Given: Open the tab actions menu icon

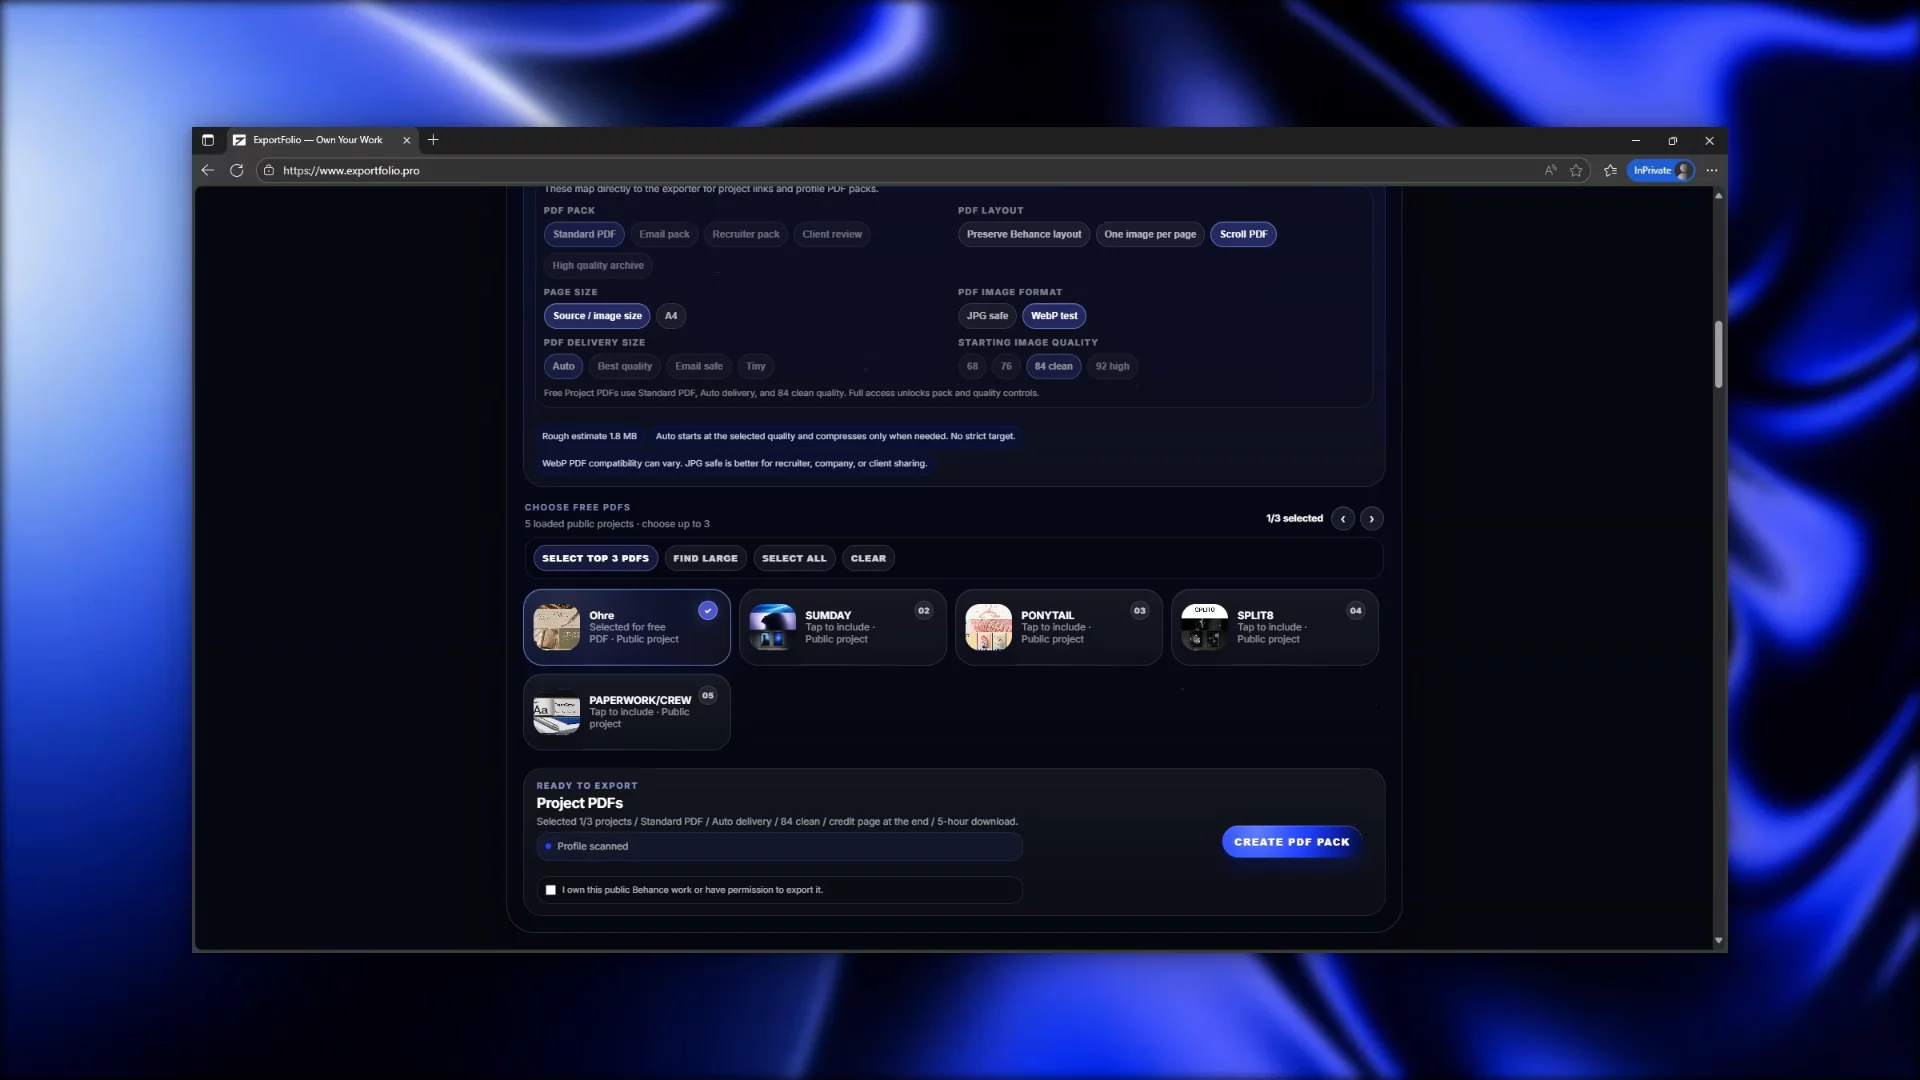Looking at the screenshot, I should (x=208, y=140).
